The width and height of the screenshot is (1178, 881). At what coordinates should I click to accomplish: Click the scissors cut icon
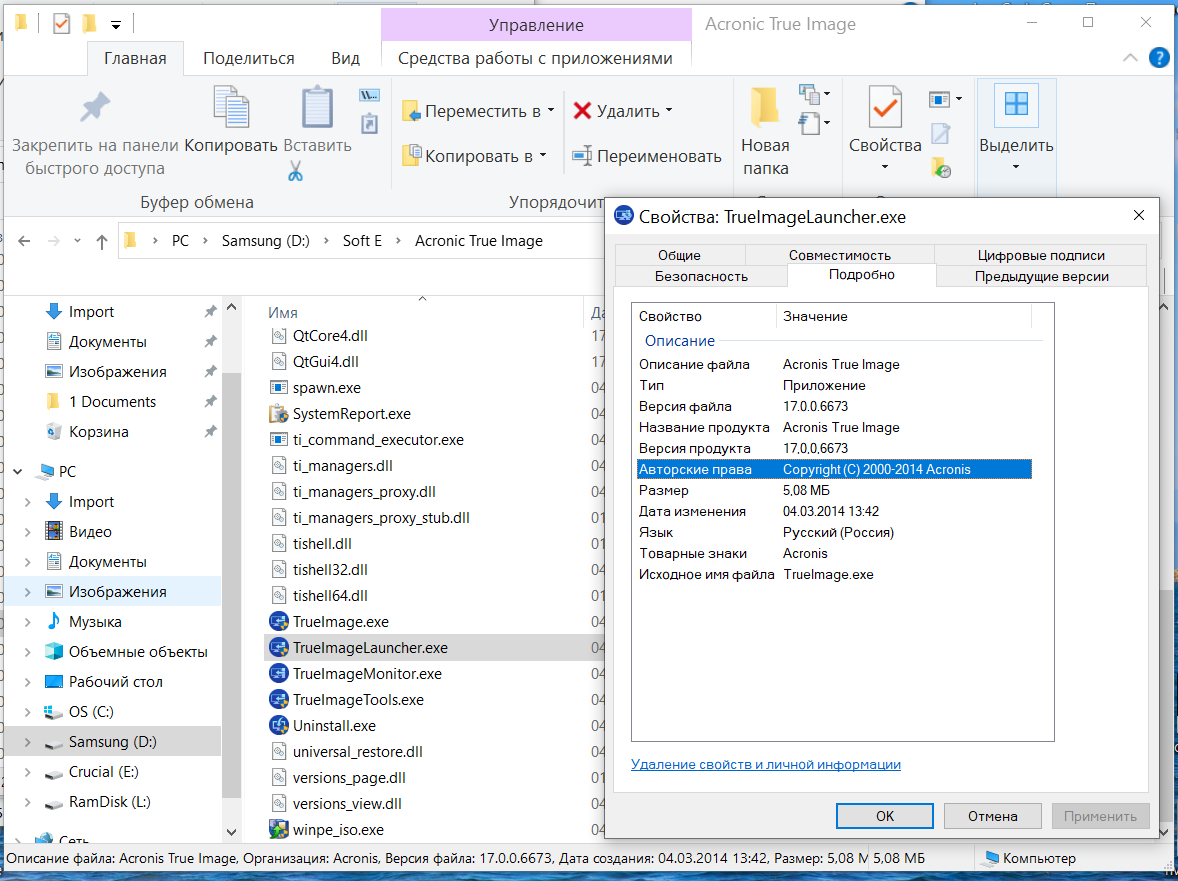coord(294,172)
